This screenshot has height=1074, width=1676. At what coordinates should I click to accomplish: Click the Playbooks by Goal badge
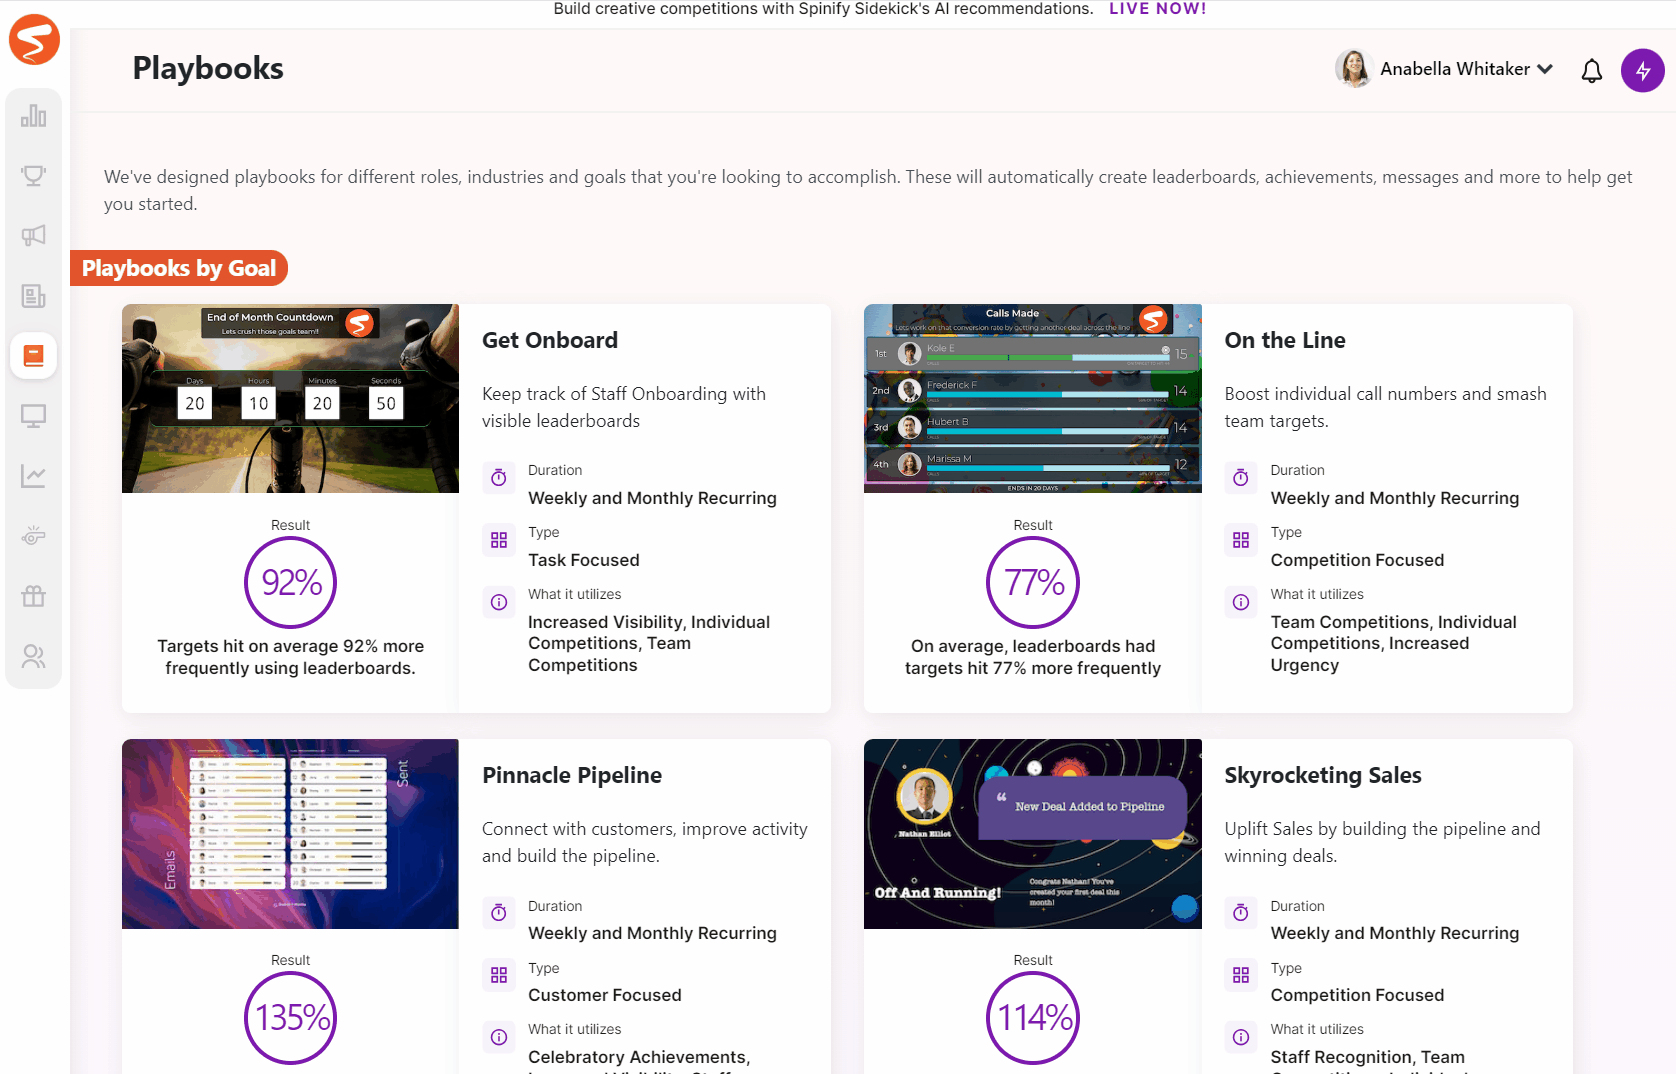[179, 268]
